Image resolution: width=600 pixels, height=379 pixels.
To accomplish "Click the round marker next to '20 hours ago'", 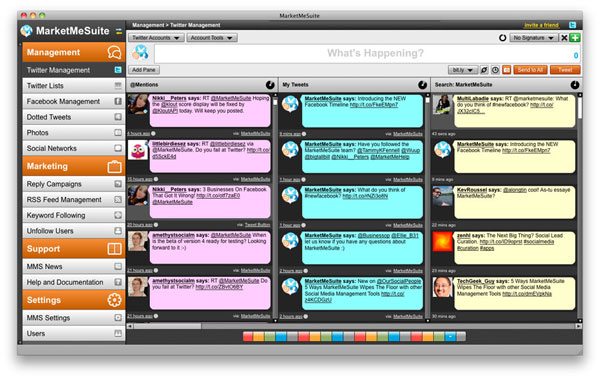I will coord(156,225).
